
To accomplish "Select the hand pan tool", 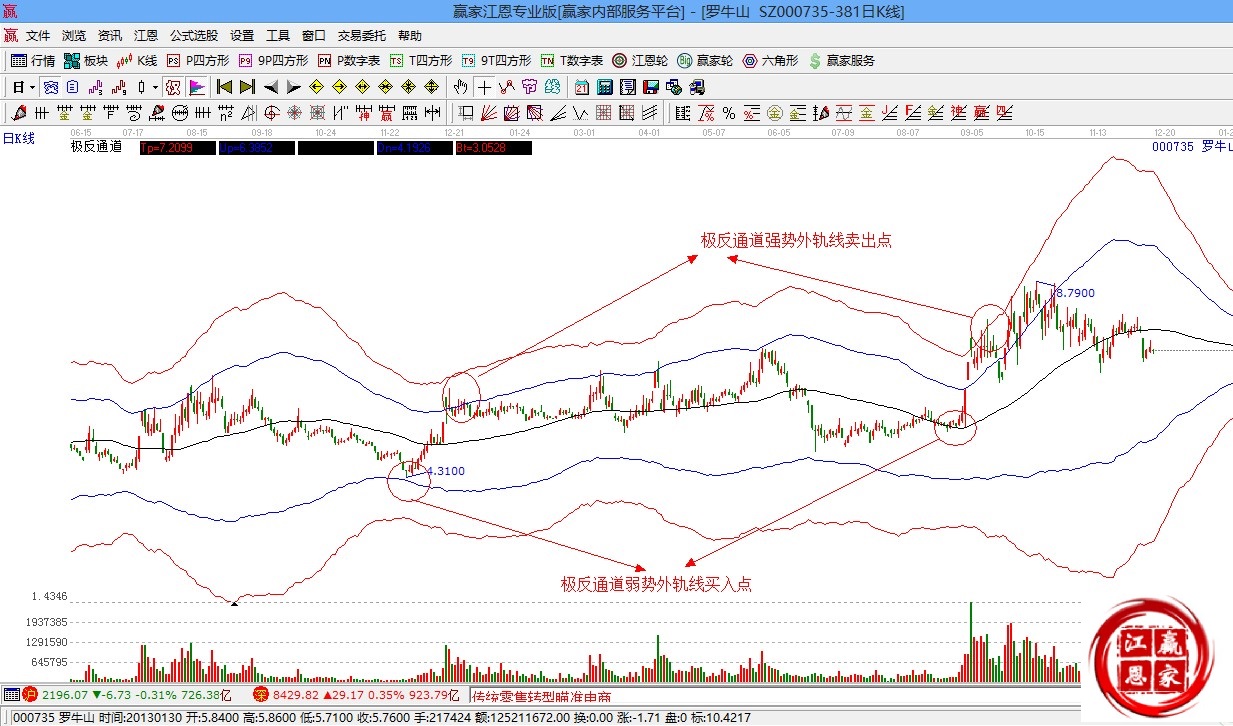I will [461, 87].
